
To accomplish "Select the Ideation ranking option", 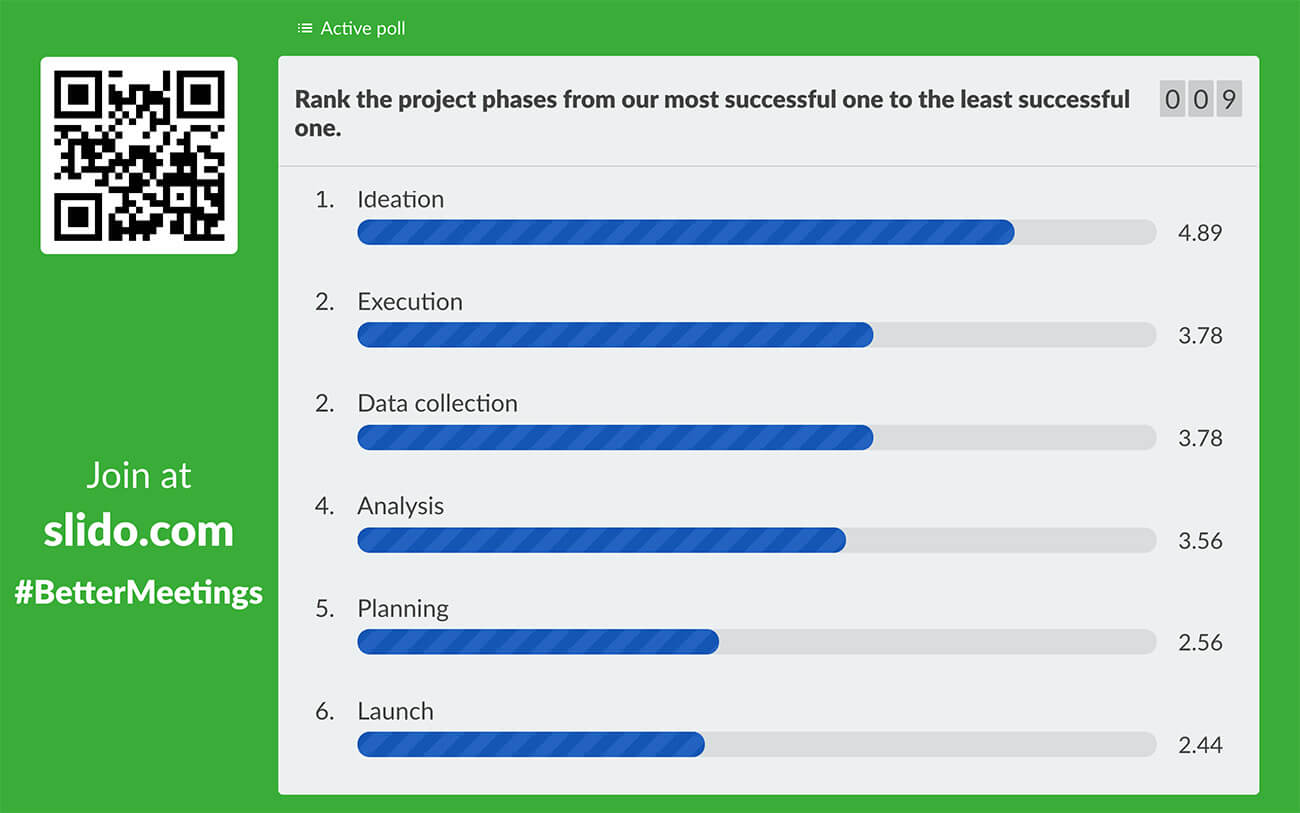I will pyautogui.click(x=400, y=199).
